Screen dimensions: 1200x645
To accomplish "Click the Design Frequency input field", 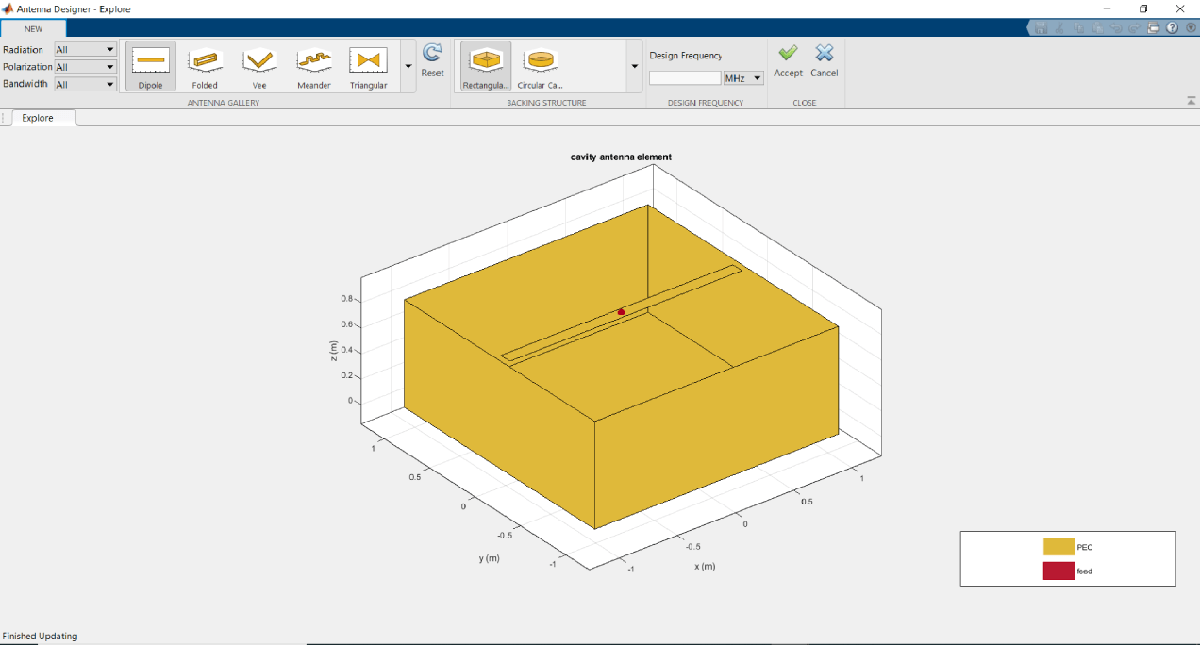I will tap(685, 78).
